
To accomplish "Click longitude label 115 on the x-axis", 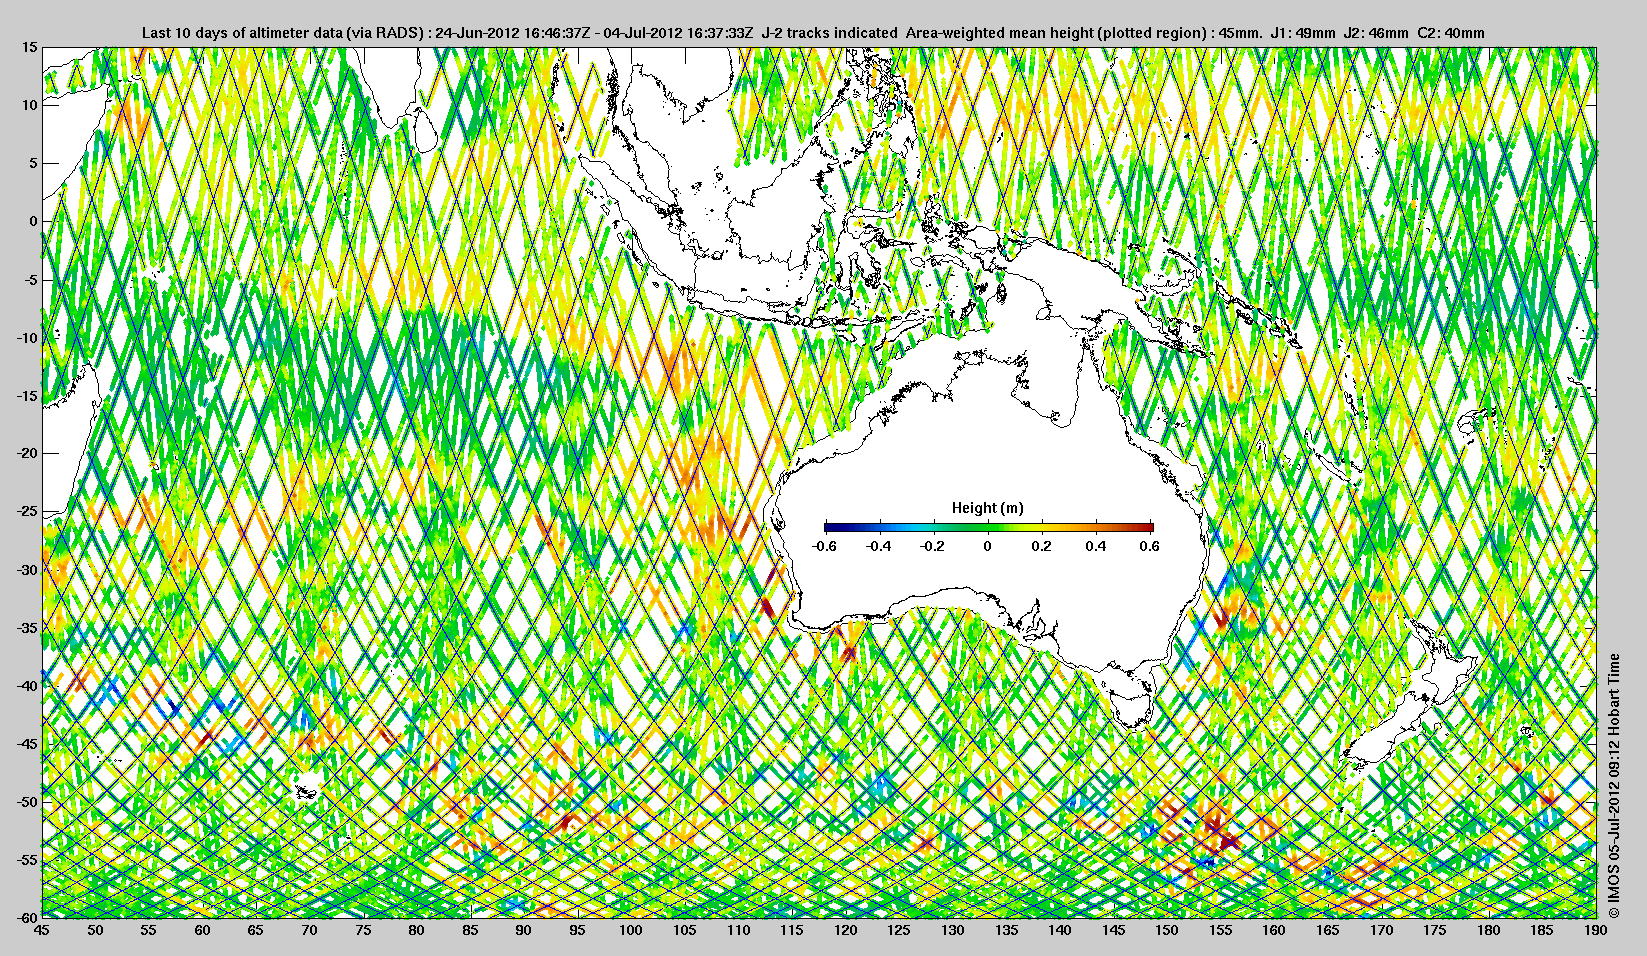I will pyautogui.click(x=792, y=930).
